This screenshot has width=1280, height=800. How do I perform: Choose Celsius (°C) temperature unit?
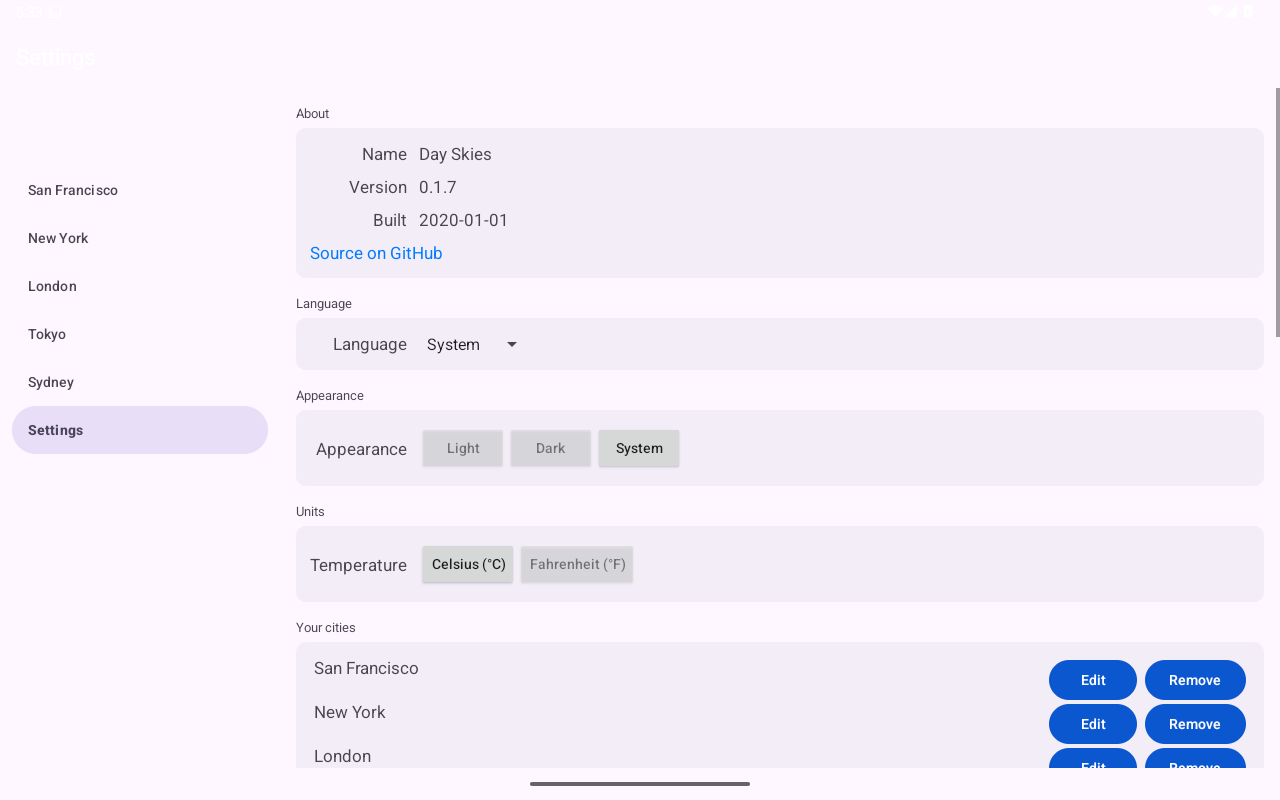(x=468, y=564)
